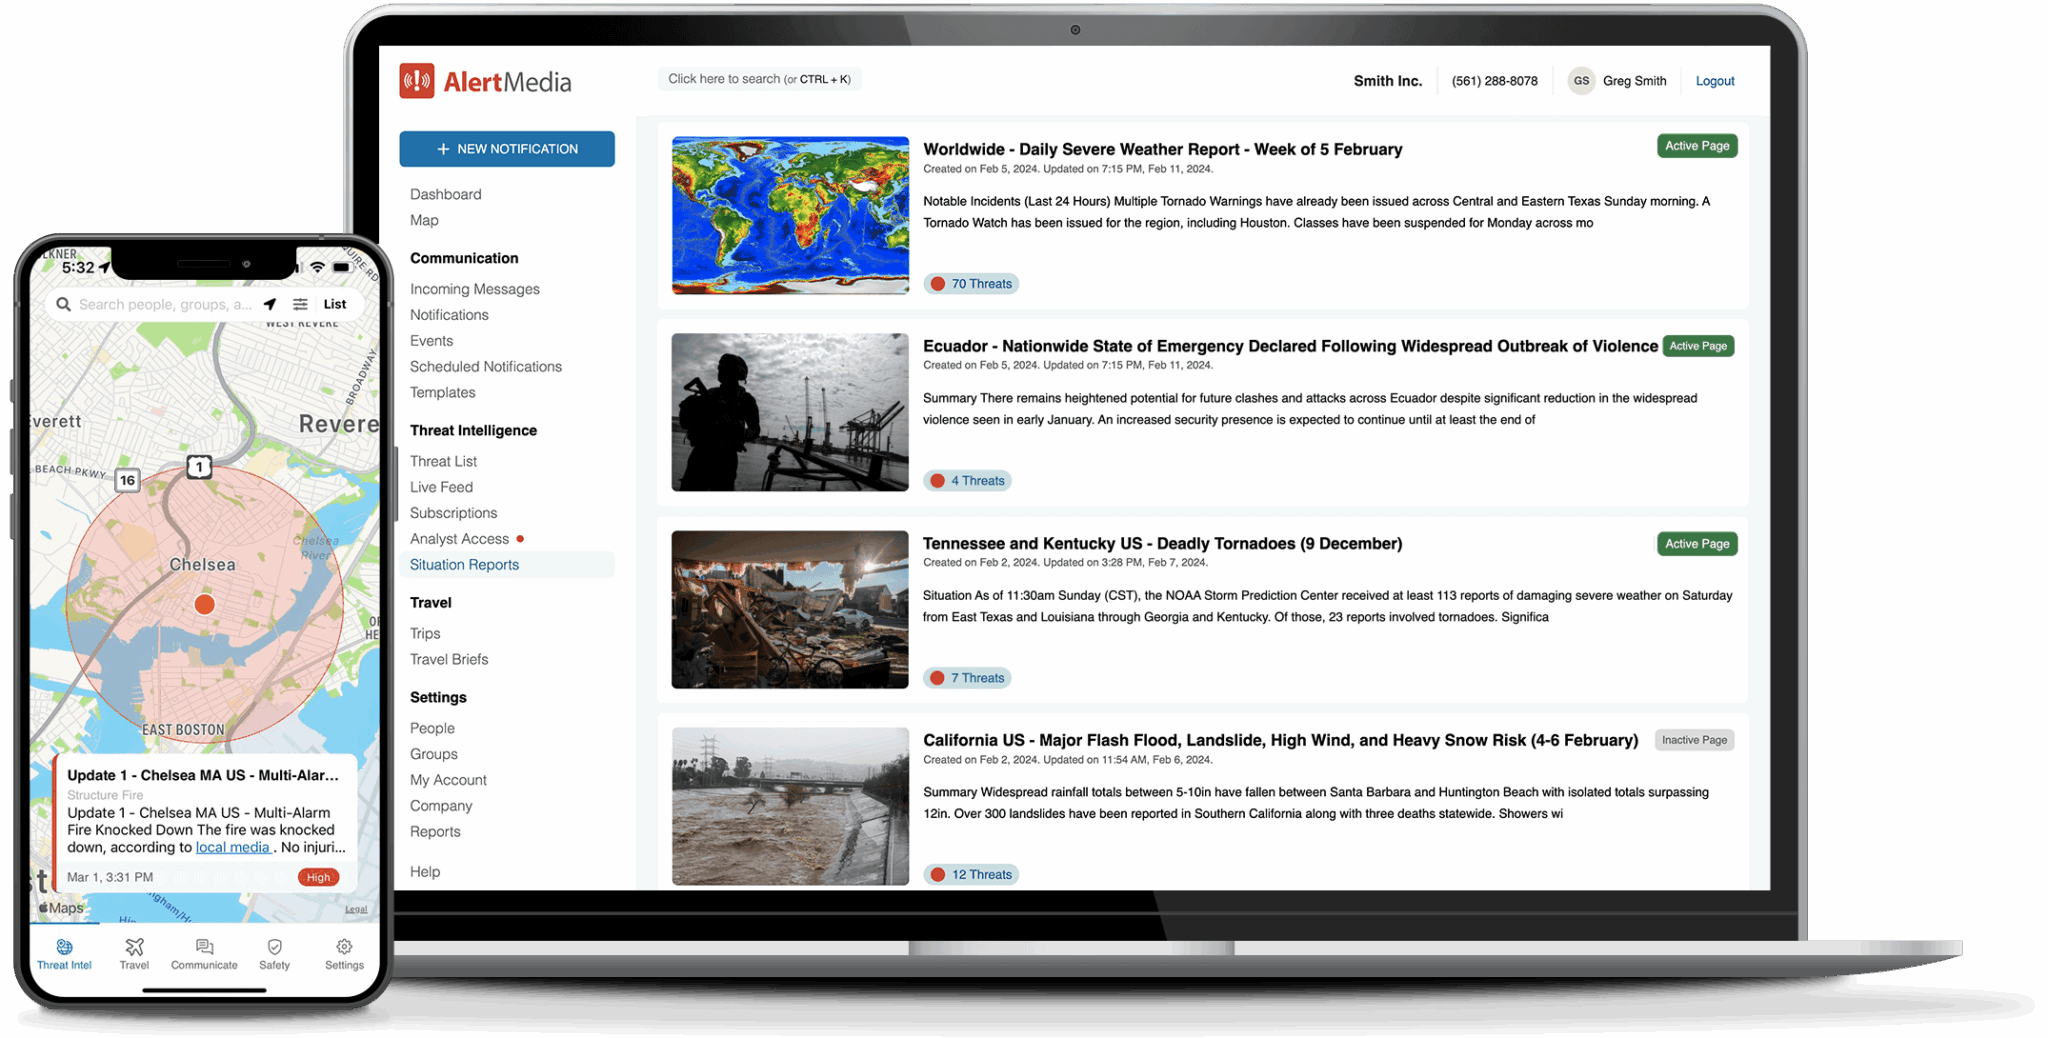This screenshot has height=1038, width=2048.
Task: Tap the location arrow in phone search bar
Action: [x=269, y=304]
